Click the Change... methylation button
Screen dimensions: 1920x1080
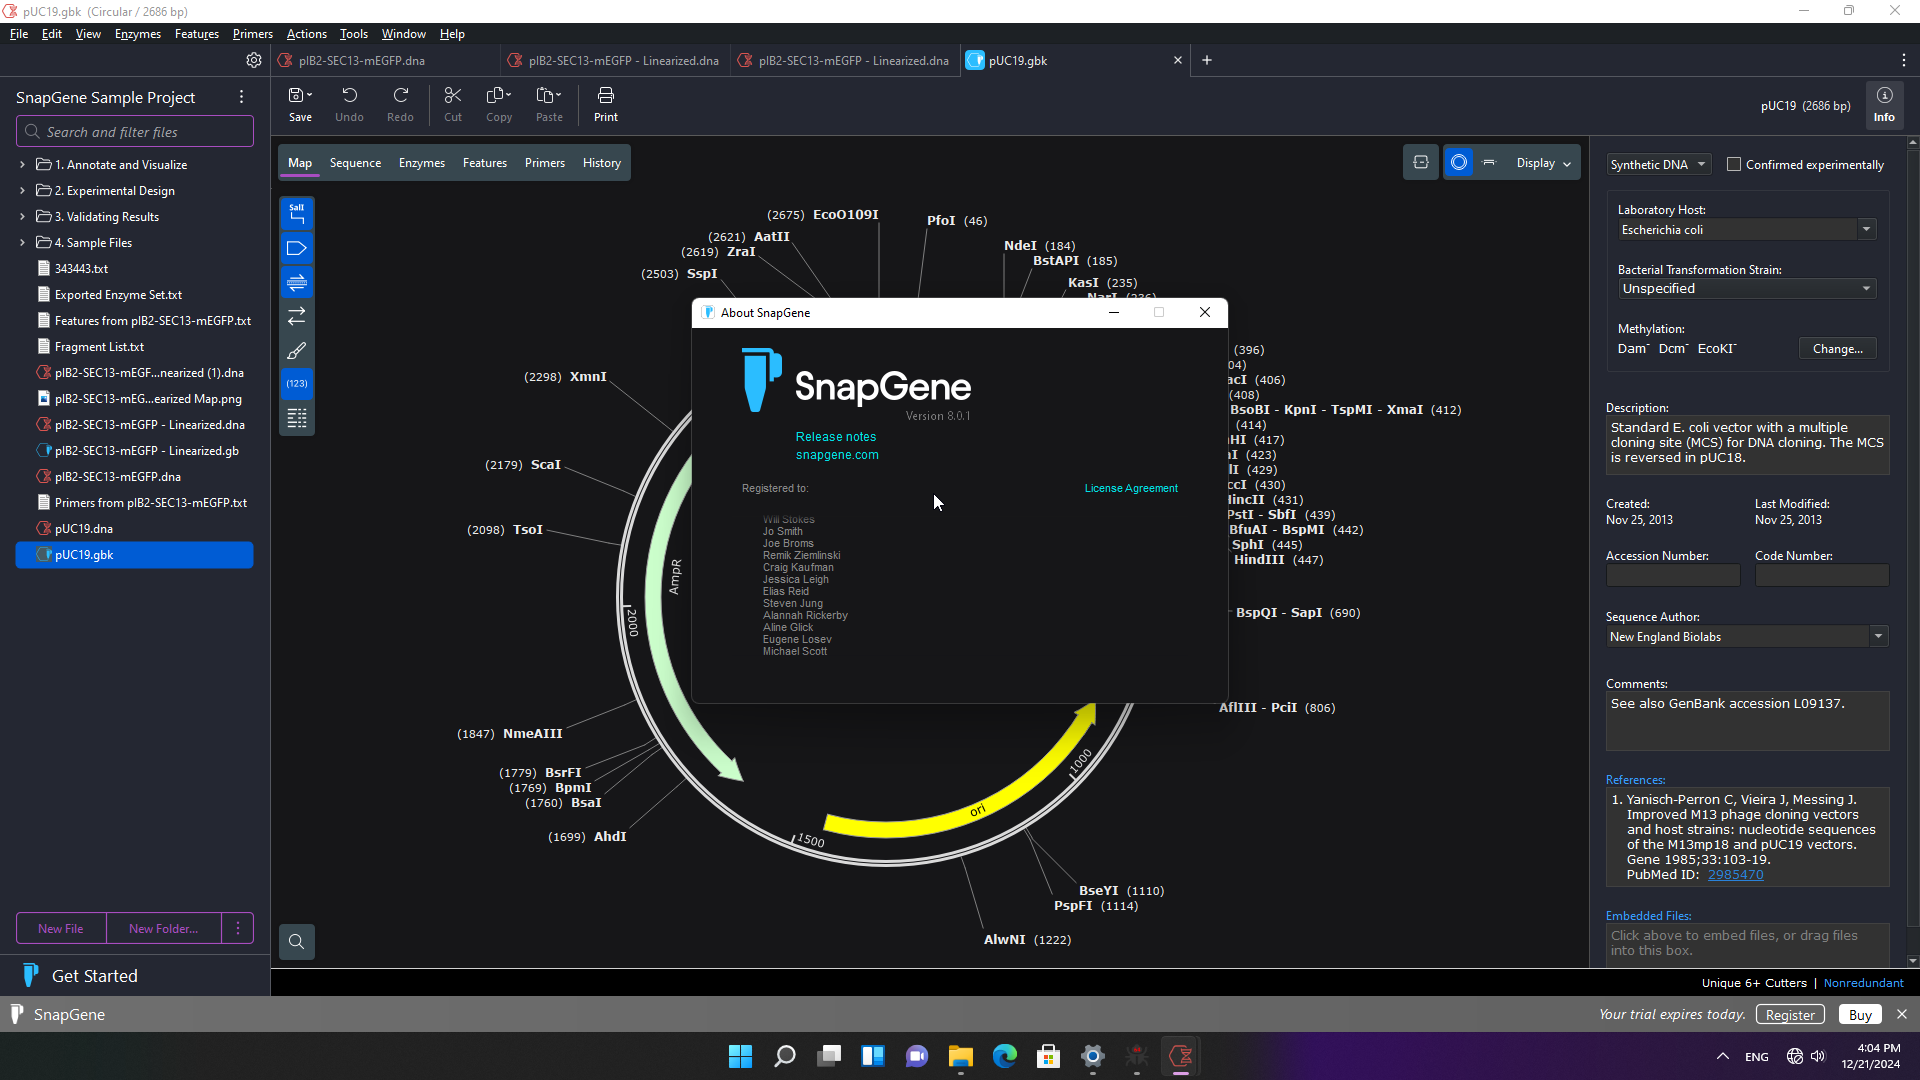1838,349
